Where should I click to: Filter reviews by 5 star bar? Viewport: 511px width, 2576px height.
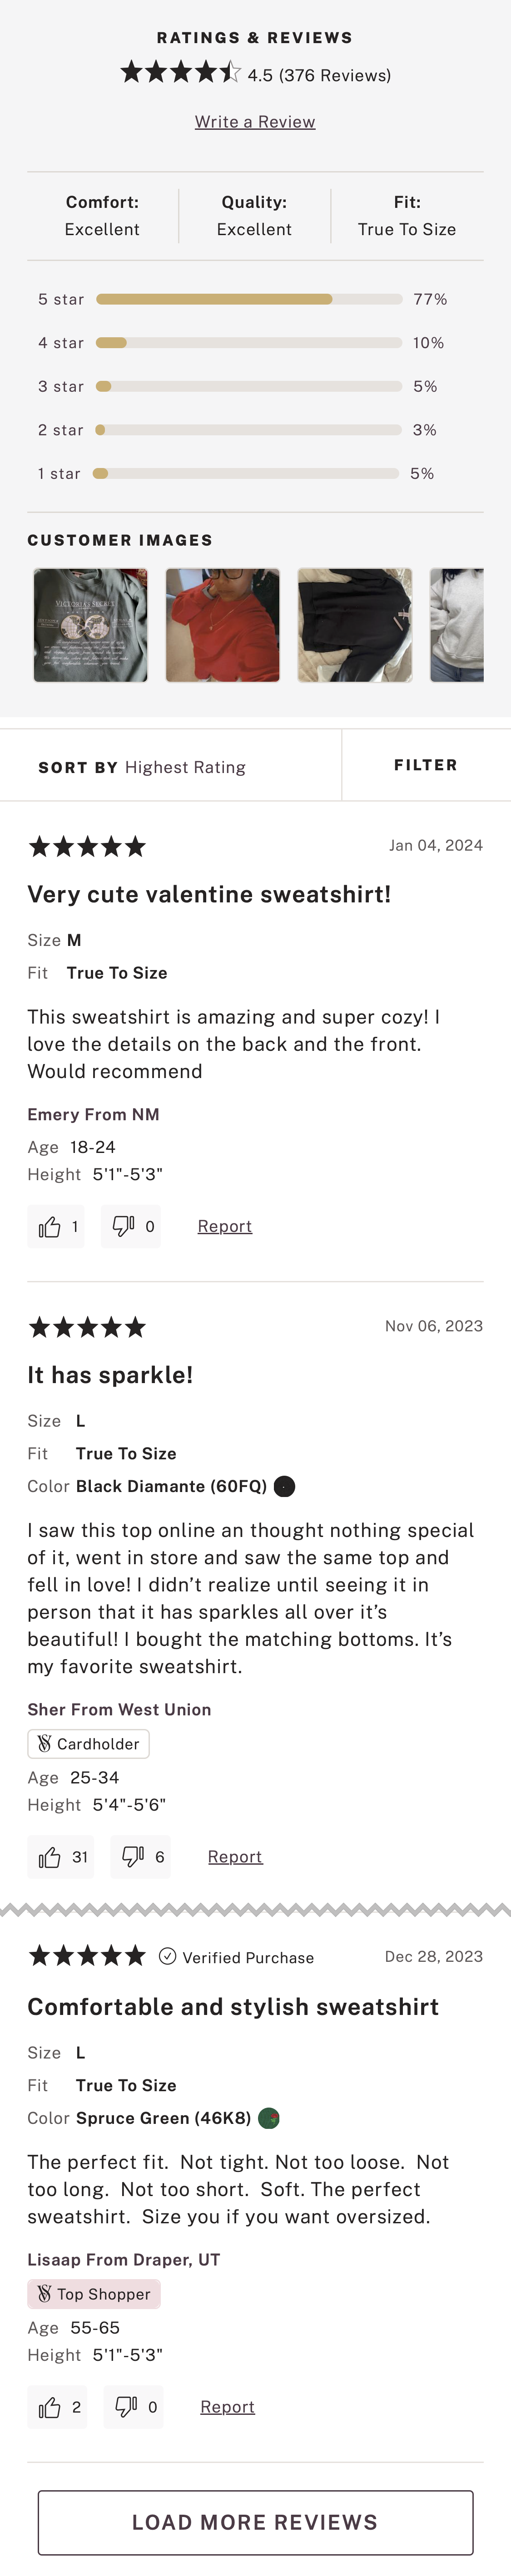(x=248, y=299)
